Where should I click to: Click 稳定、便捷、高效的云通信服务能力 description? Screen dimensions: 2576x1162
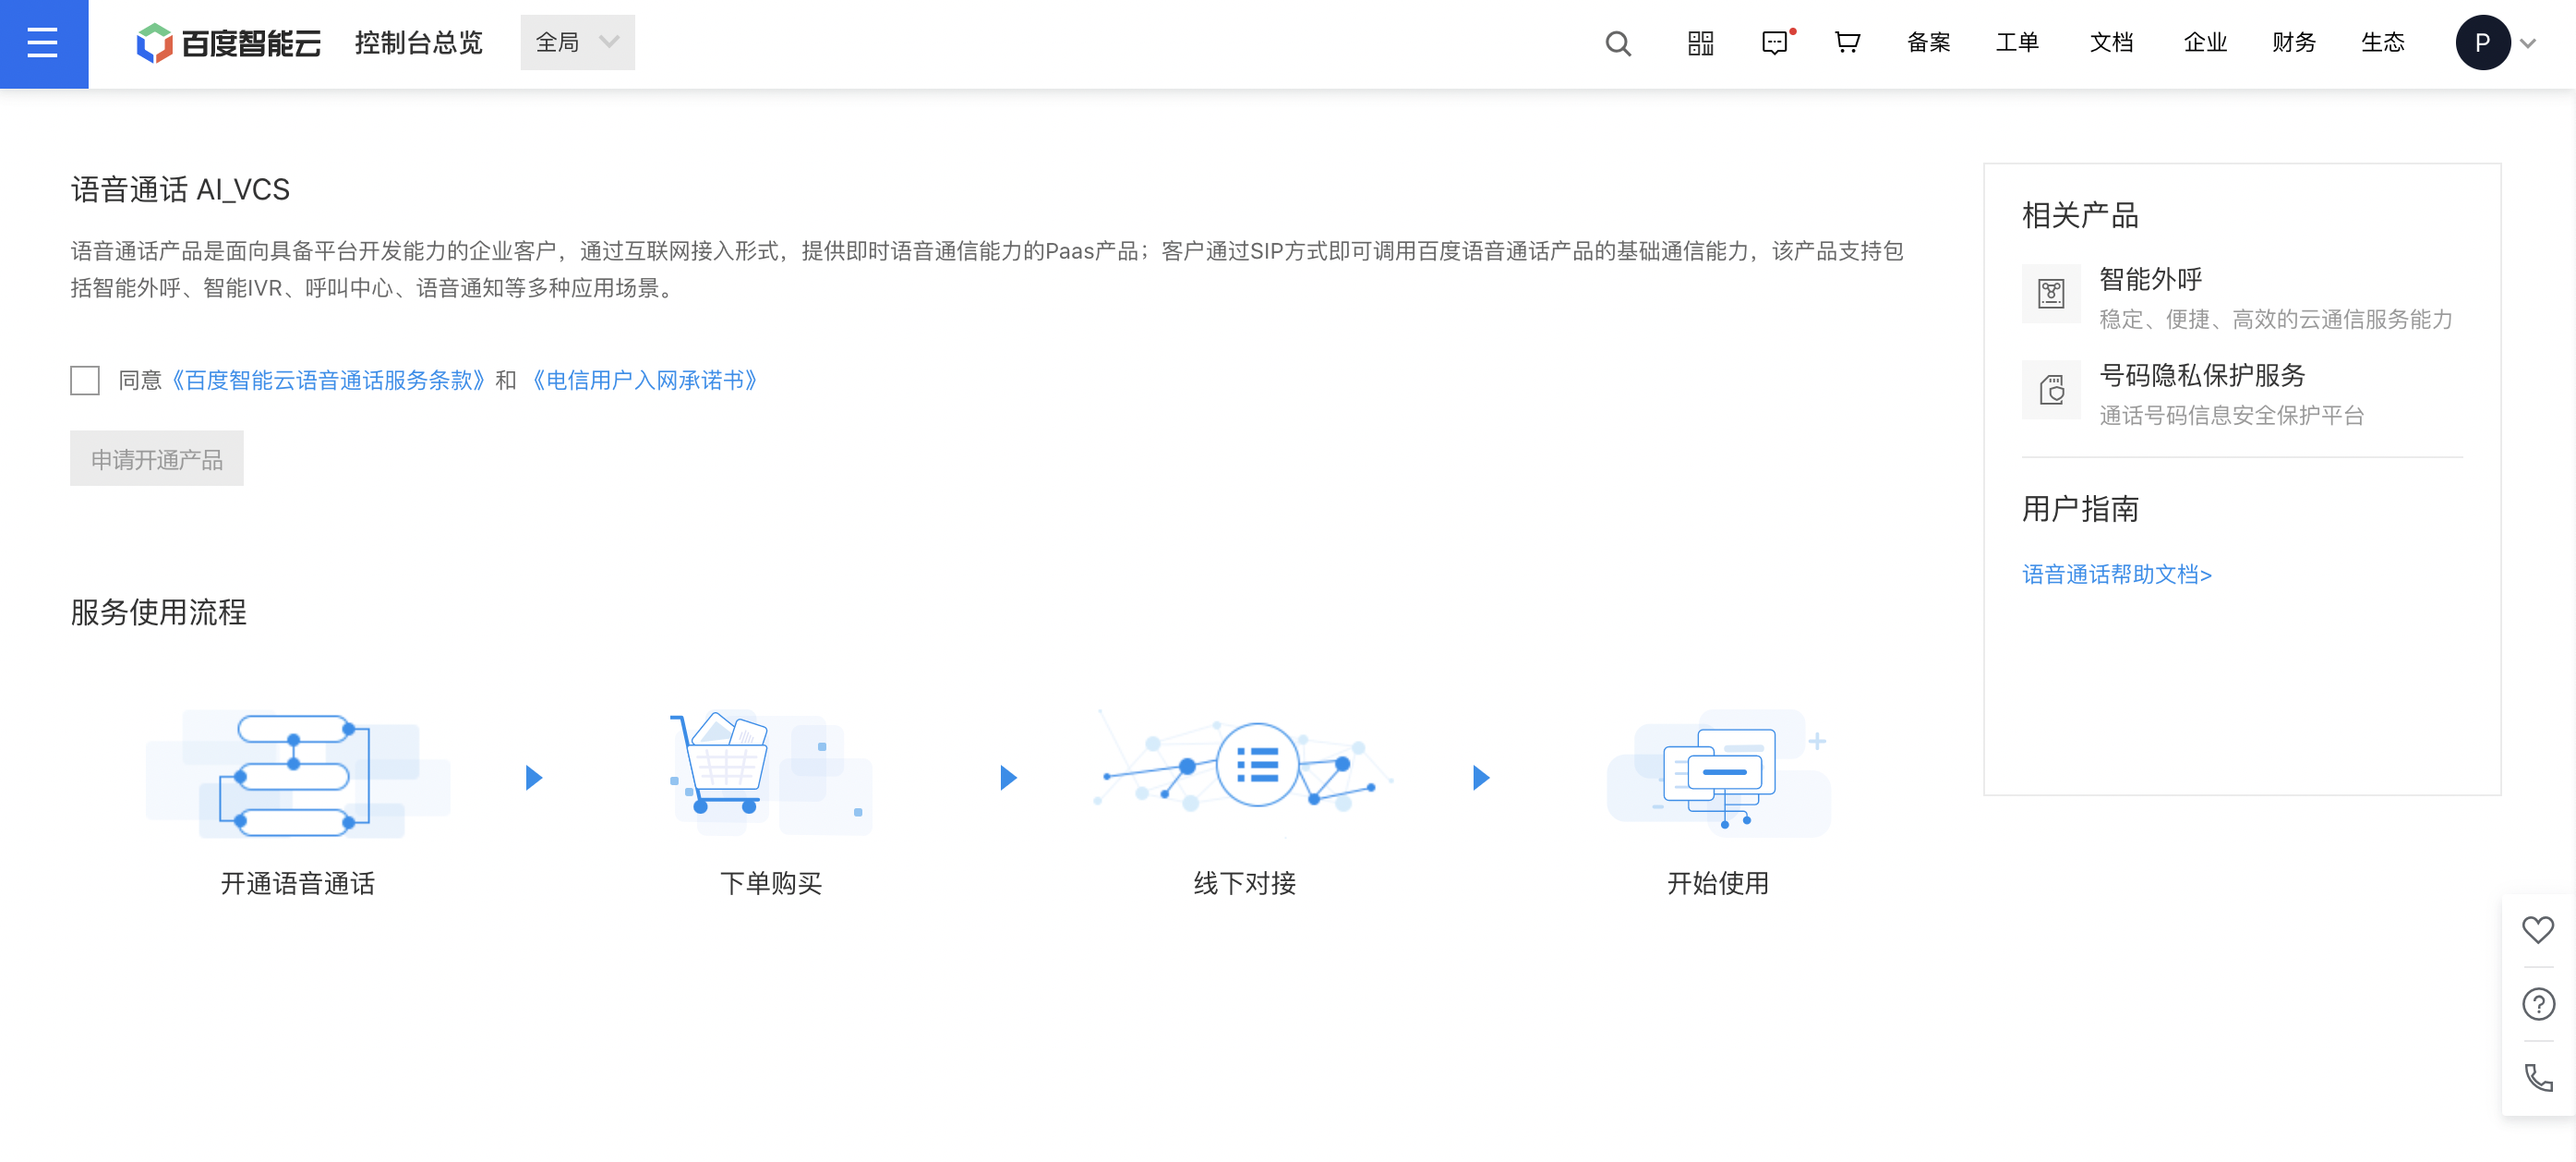coord(2276,319)
